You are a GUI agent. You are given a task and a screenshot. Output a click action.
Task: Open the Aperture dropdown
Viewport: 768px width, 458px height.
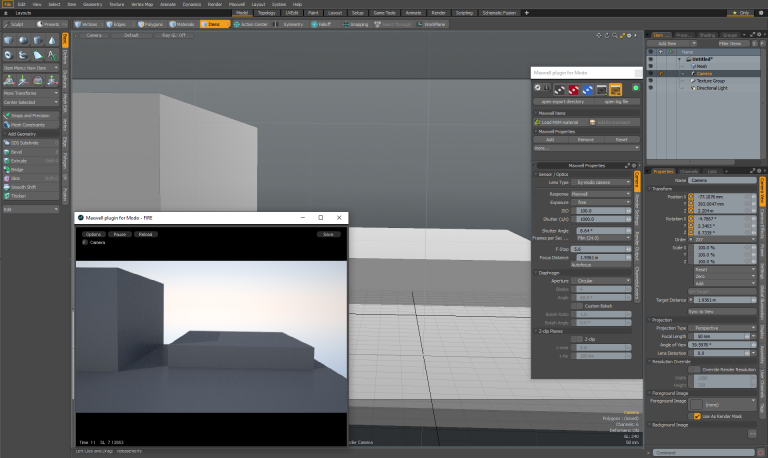click(x=601, y=281)
